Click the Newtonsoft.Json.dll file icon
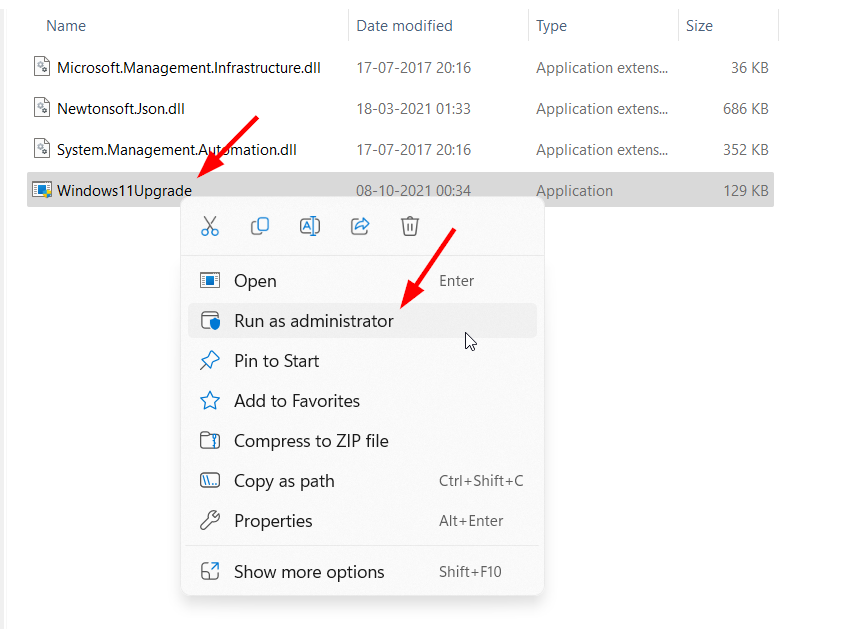 (x=42, y=108)
